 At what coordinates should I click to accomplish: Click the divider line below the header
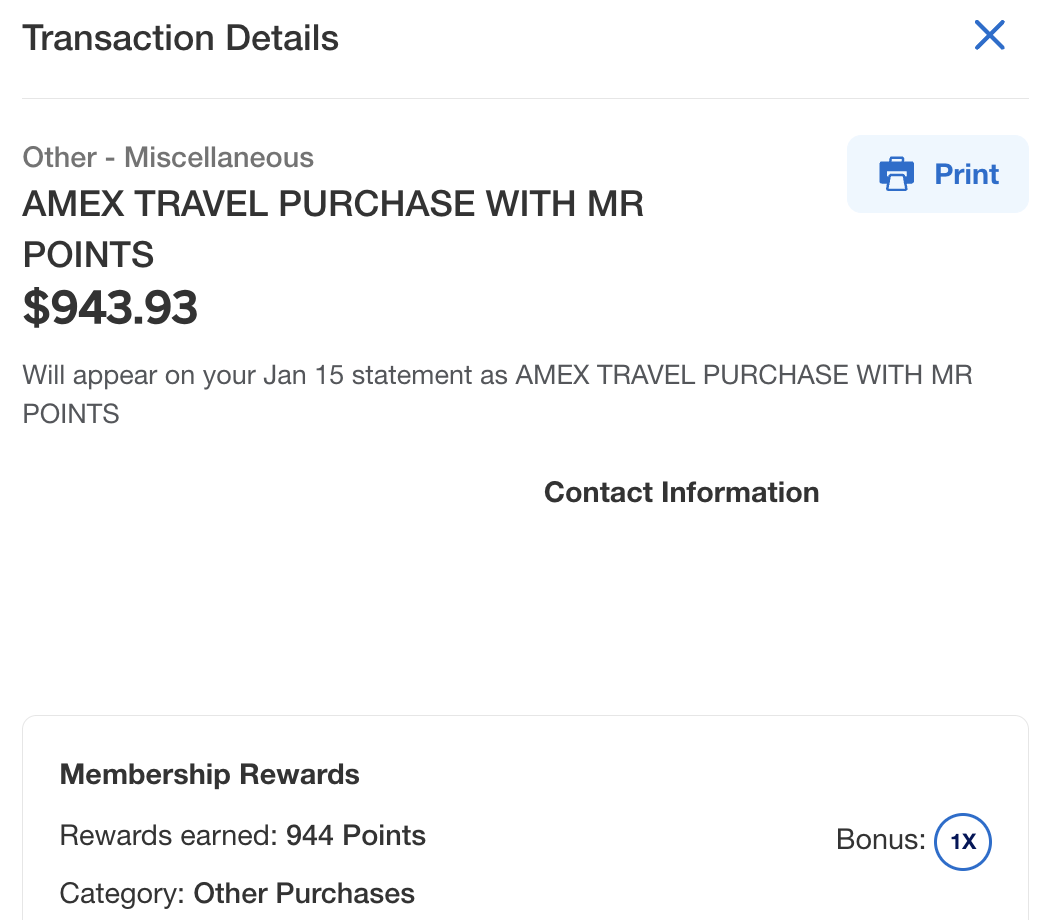(x=525, y=98)
